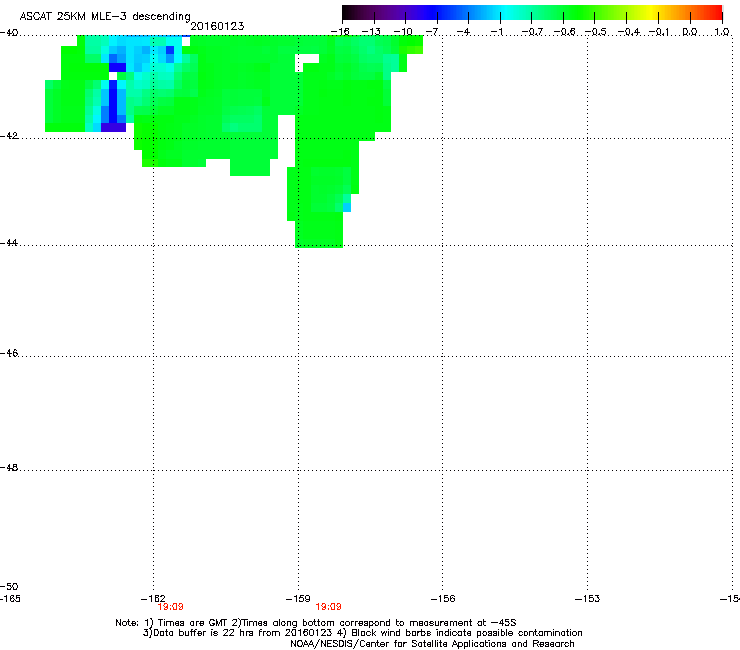Click the color bar legend gradient
This screenshot has width=740, height=650.
click(x=532, y=12)
